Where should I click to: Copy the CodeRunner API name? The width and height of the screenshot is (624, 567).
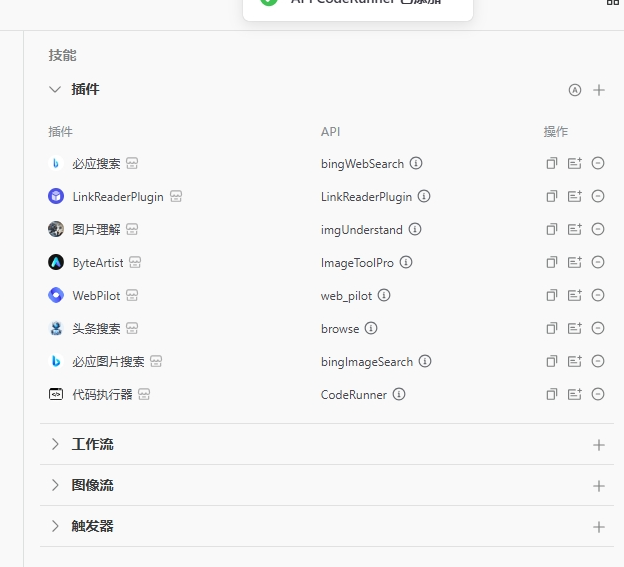(552, 394)
